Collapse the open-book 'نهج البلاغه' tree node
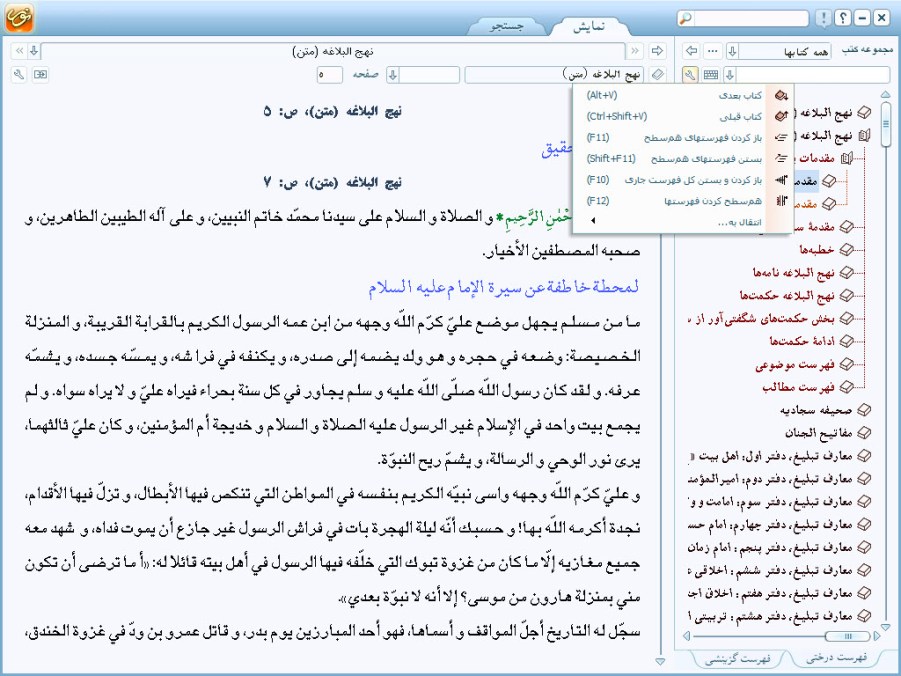Image resolution: width=901 pixels, height=676 pixels. click(864, 136)
